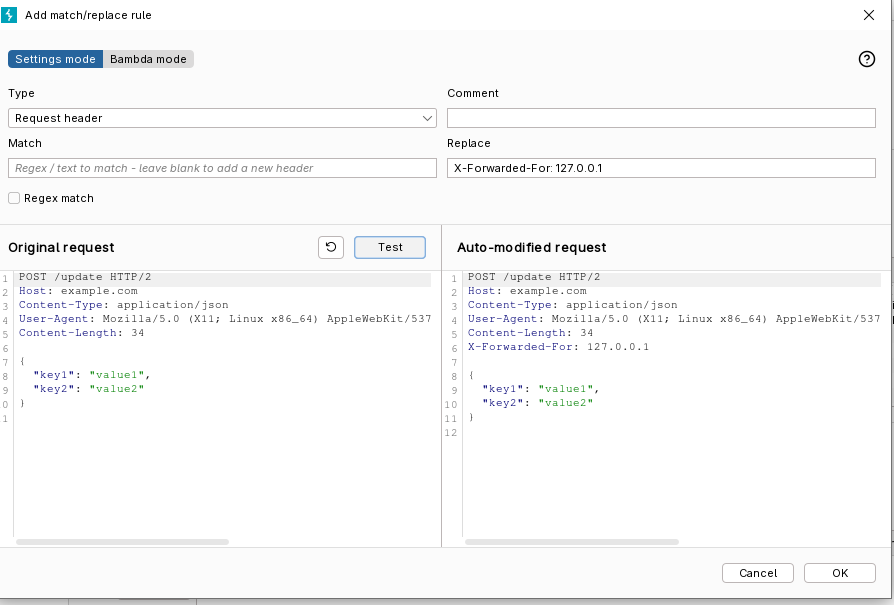Close the Add match/replace rule dialog
The image size is (894, 605).
coord(869,15)
